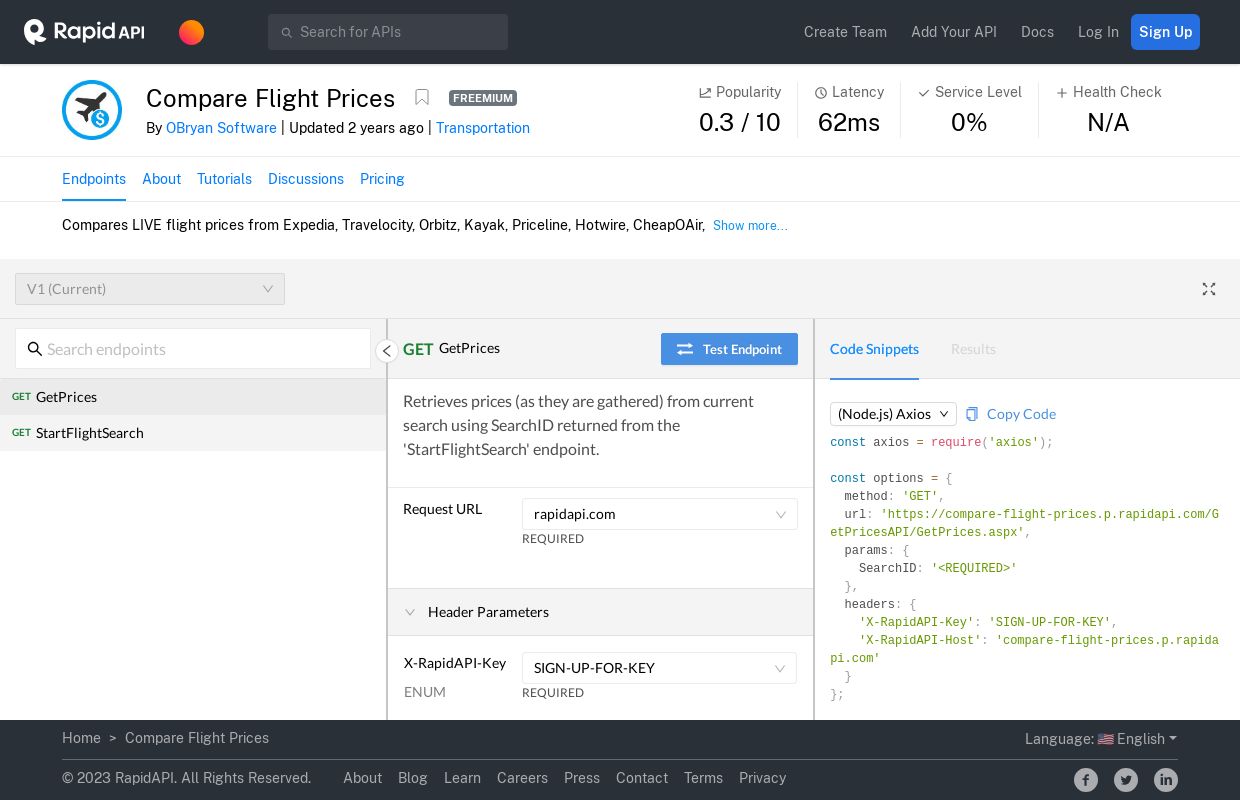Image resolution: width=1240 pixels, height=800 pixels.
Task: Switch to the Endpoints tab
Action: click(x=94, y=179)
